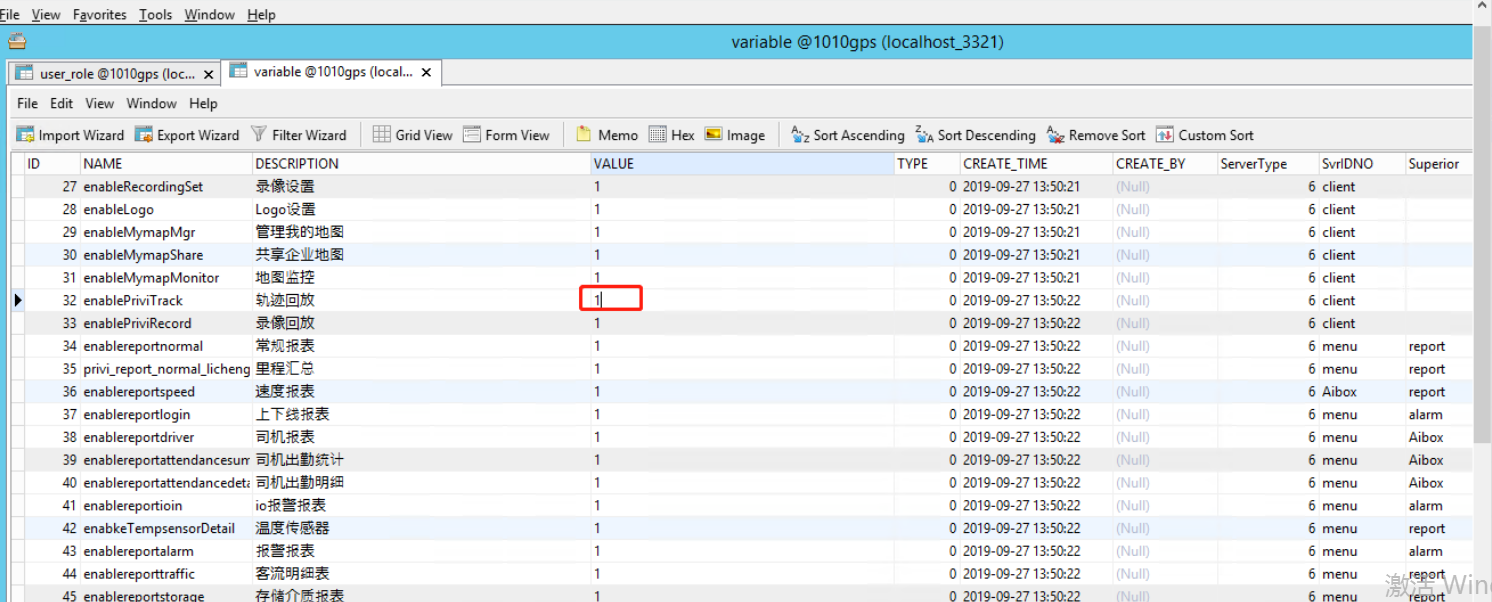Click the ServerType column header
1492x602 pixels.
[1267, 164]
